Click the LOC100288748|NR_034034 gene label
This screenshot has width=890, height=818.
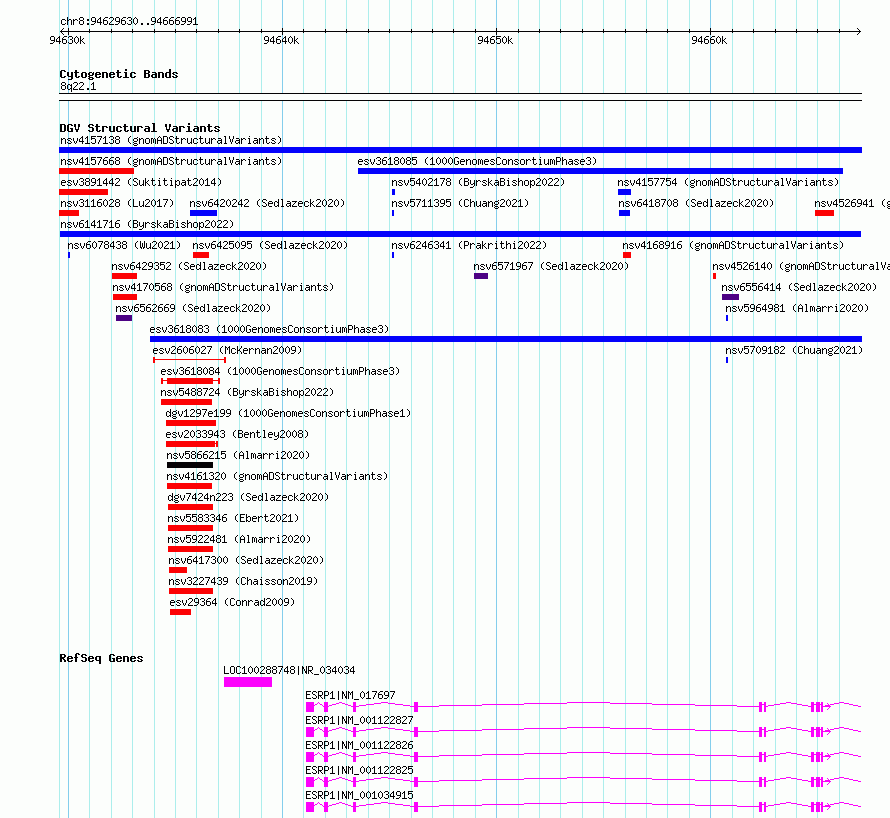pos(289,670)
